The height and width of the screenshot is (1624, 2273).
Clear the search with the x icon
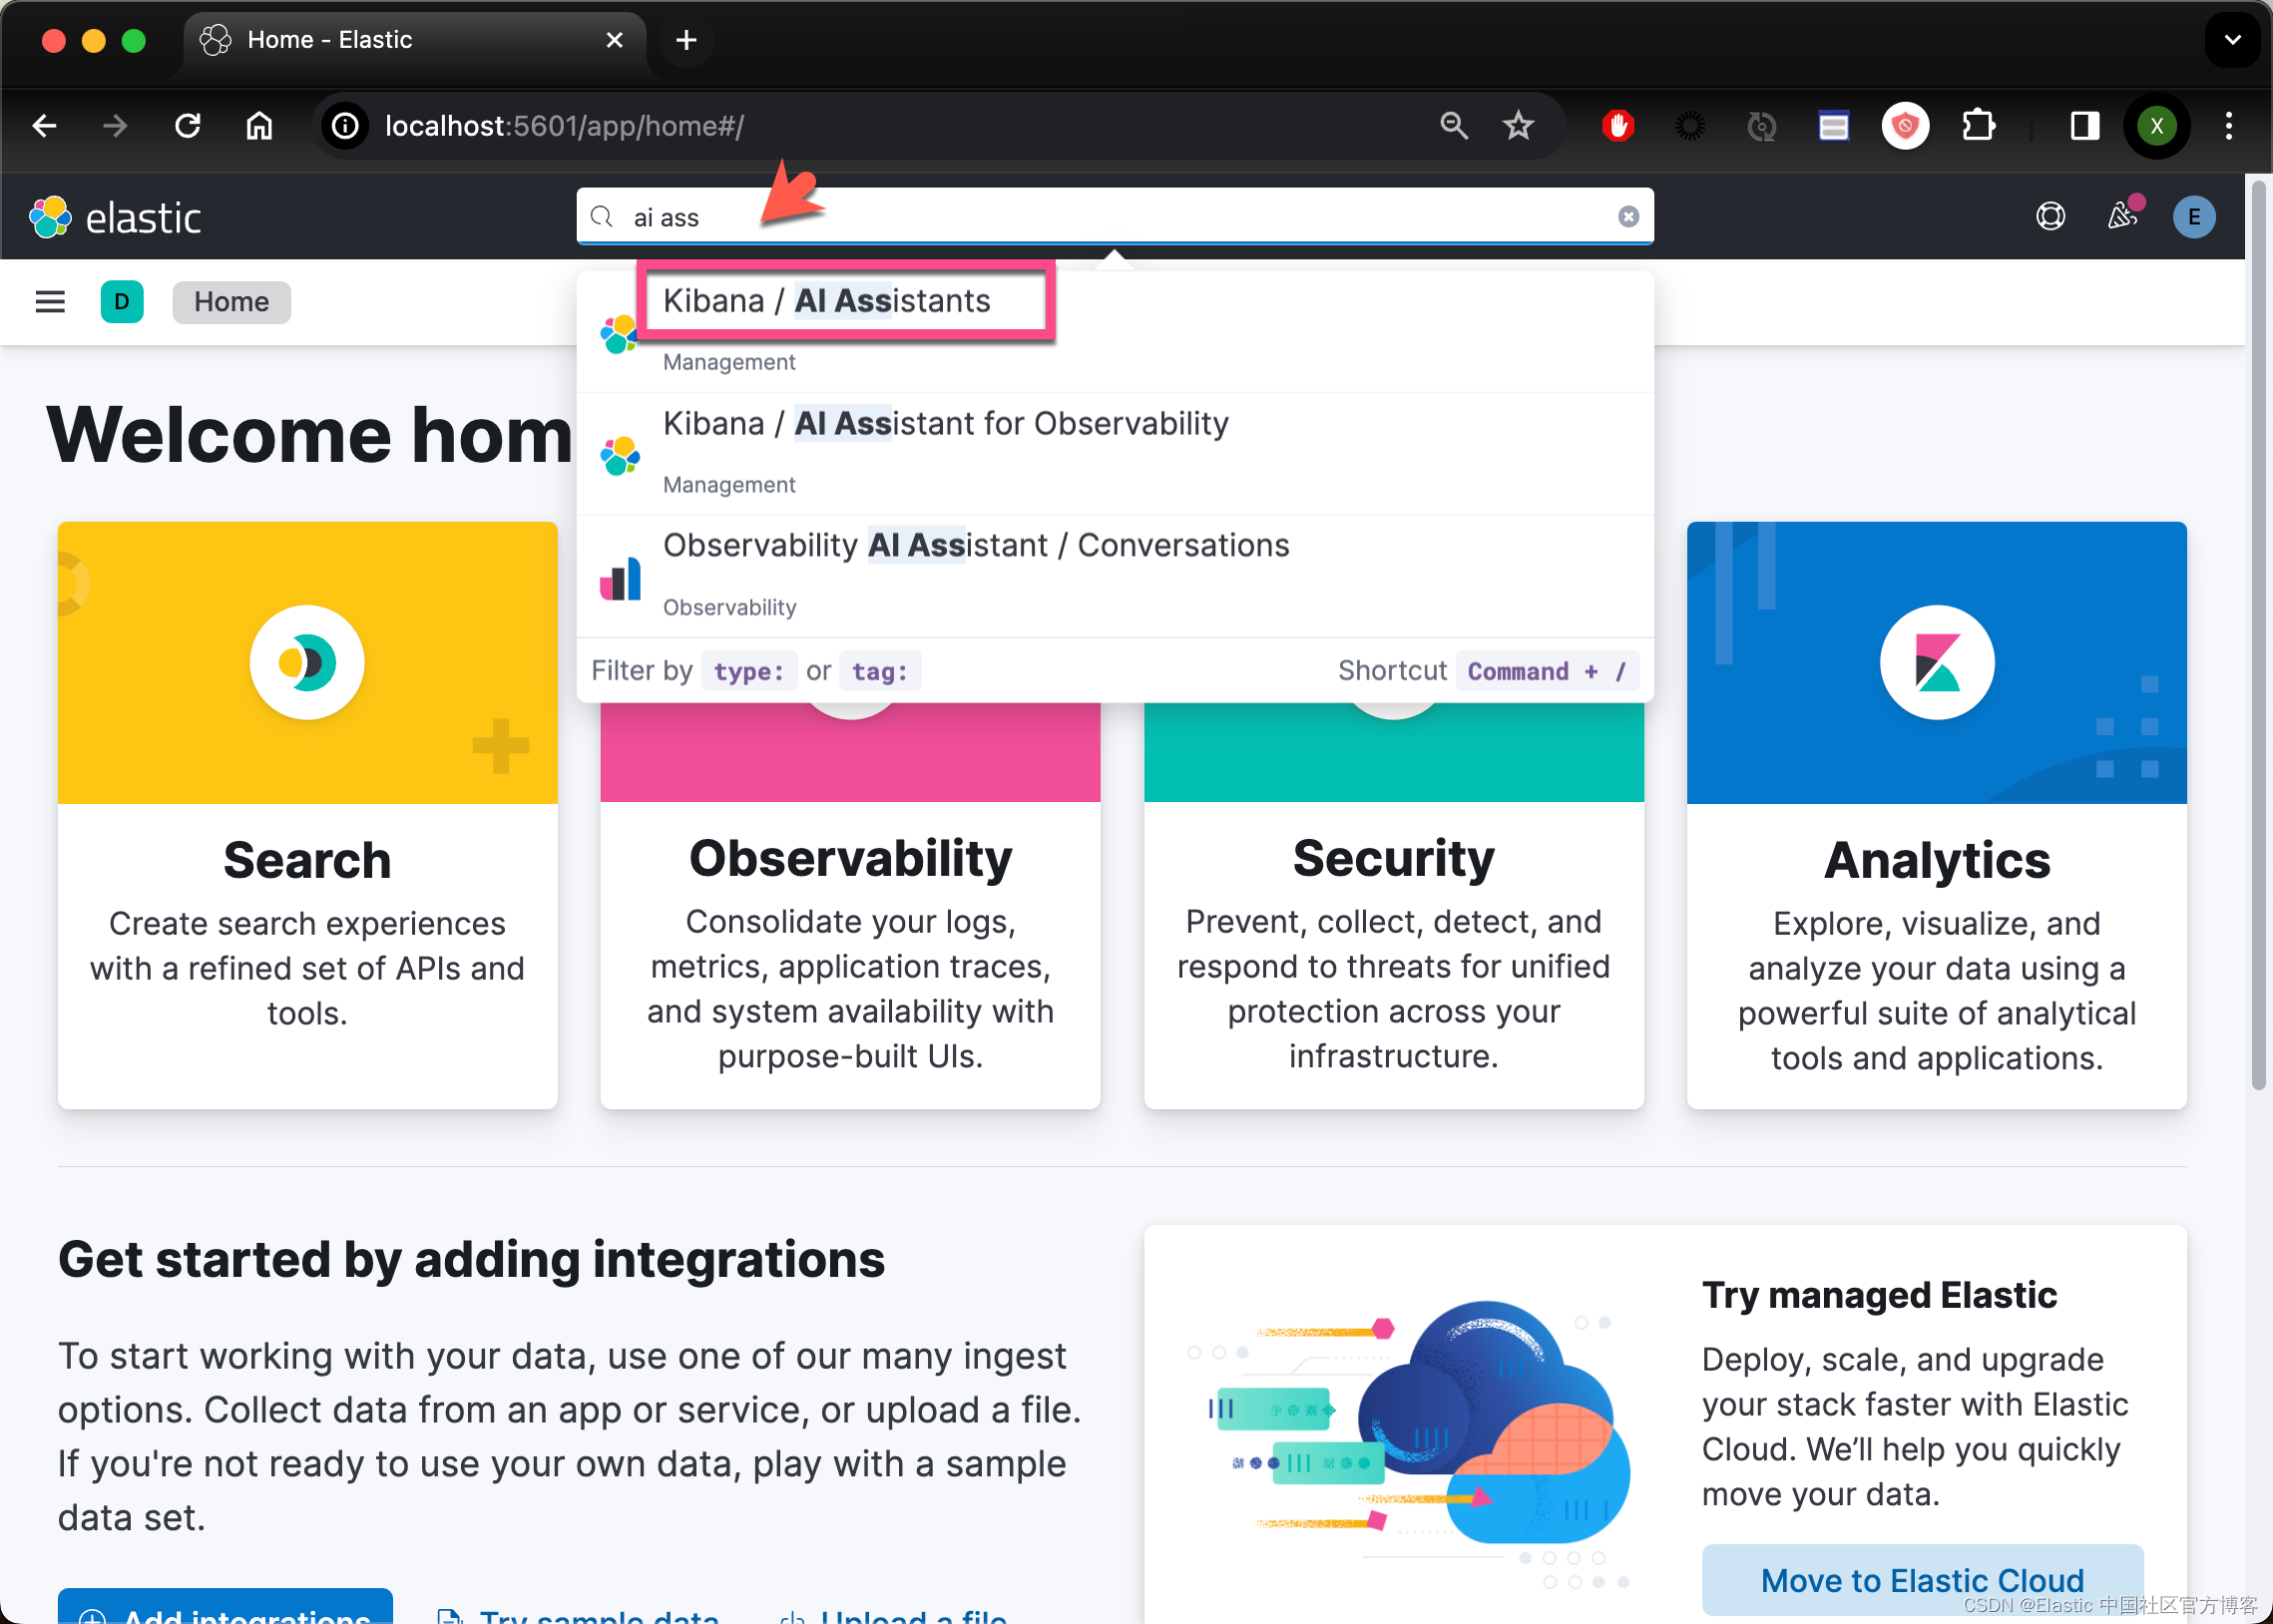pyautogui.click(x=1629, y=216)
